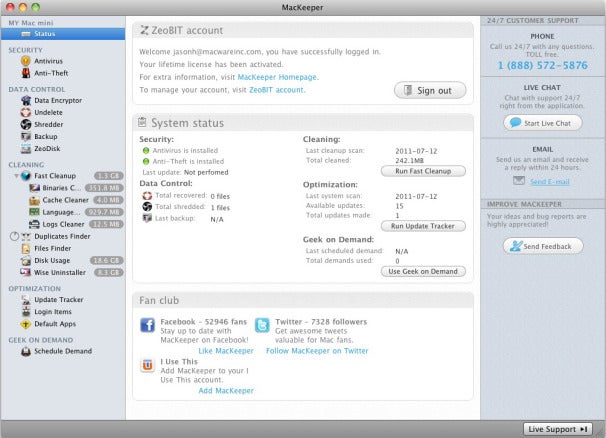Select the Schedule Demand icon
Screen dimensions: 606x438
[26, 351]
